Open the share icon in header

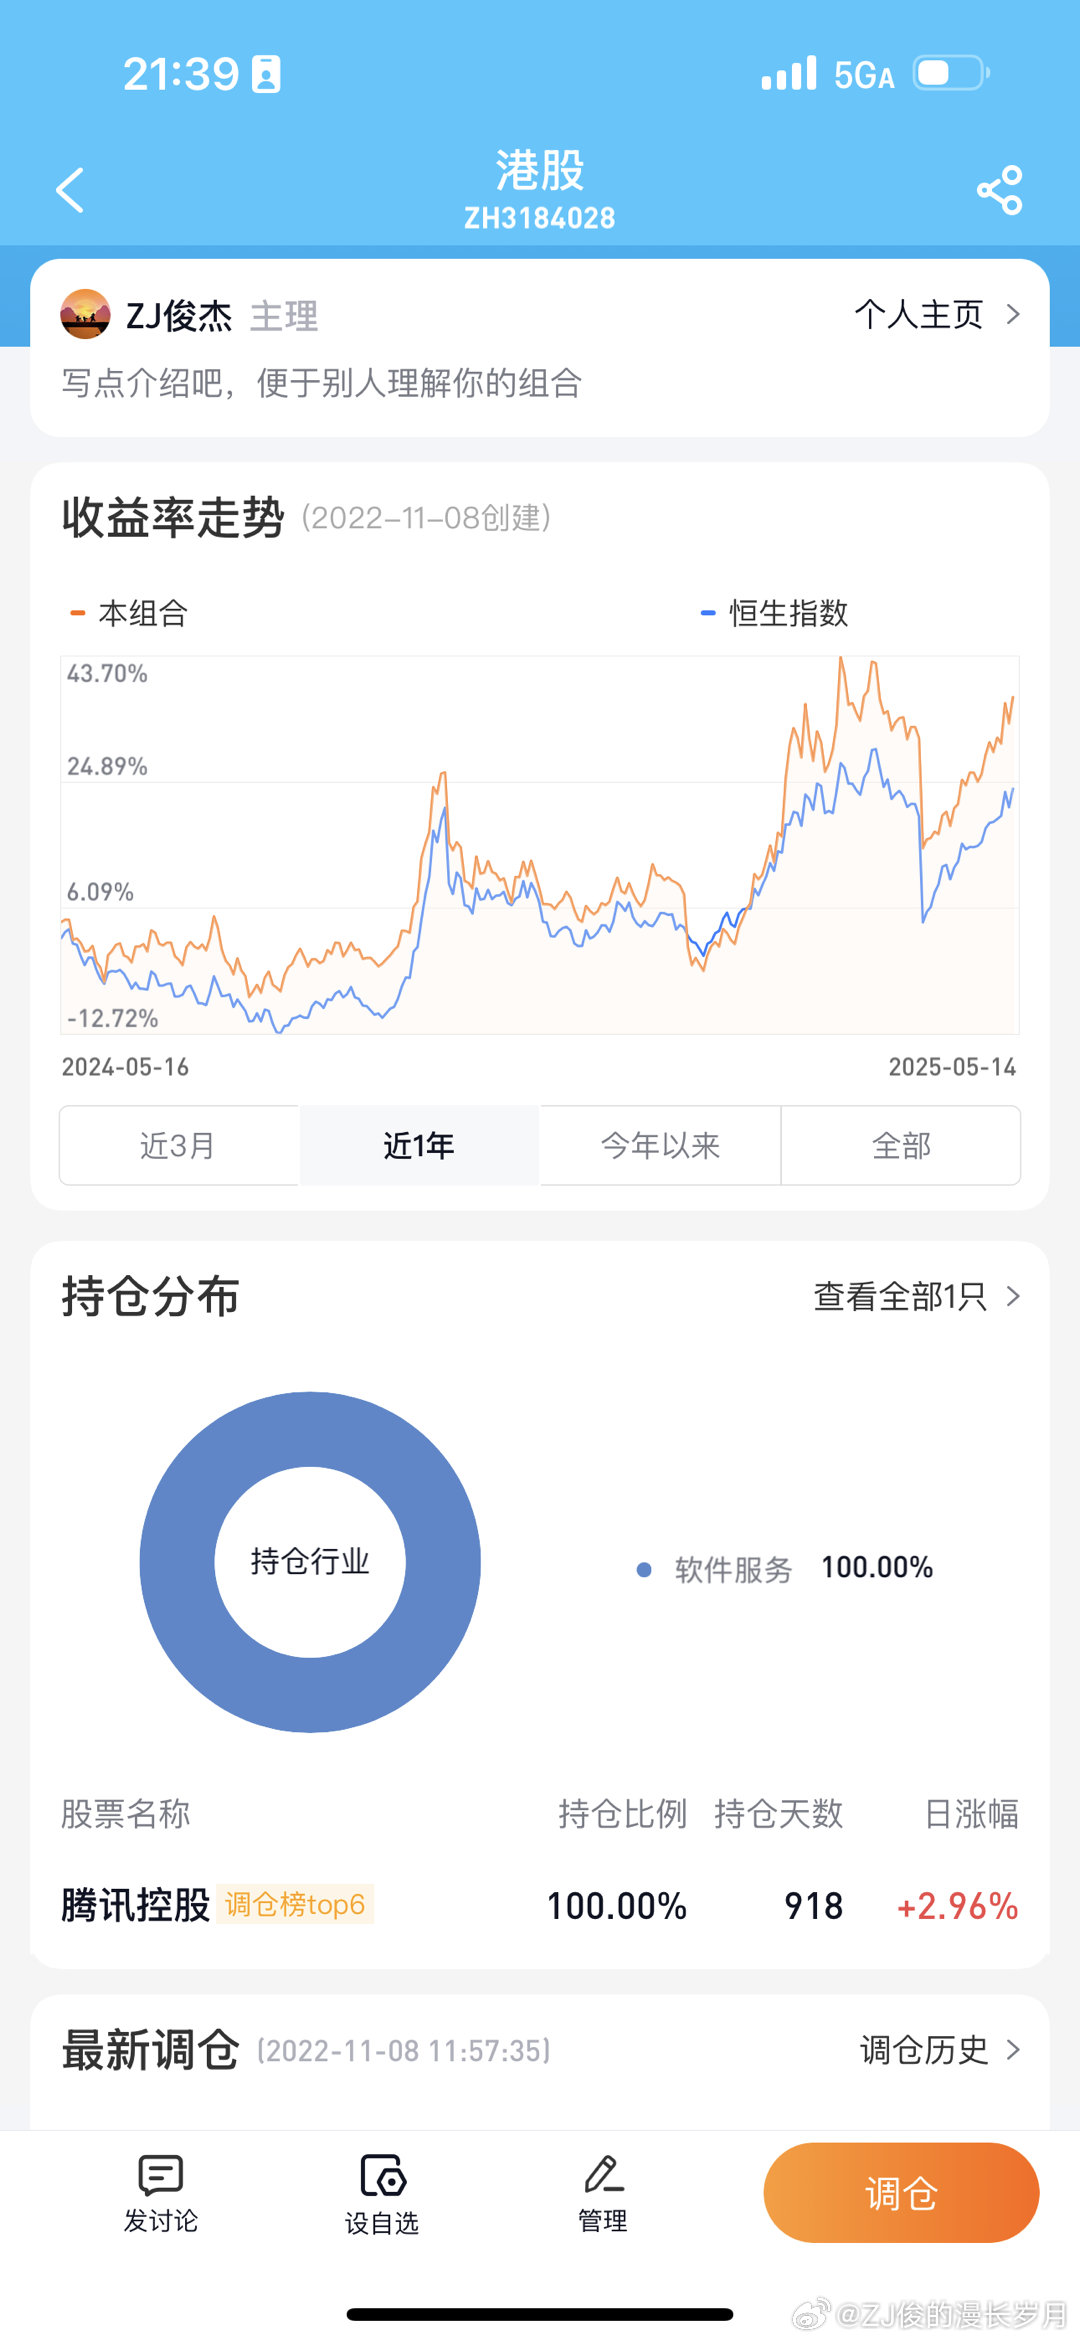click(x=999, y=190)
